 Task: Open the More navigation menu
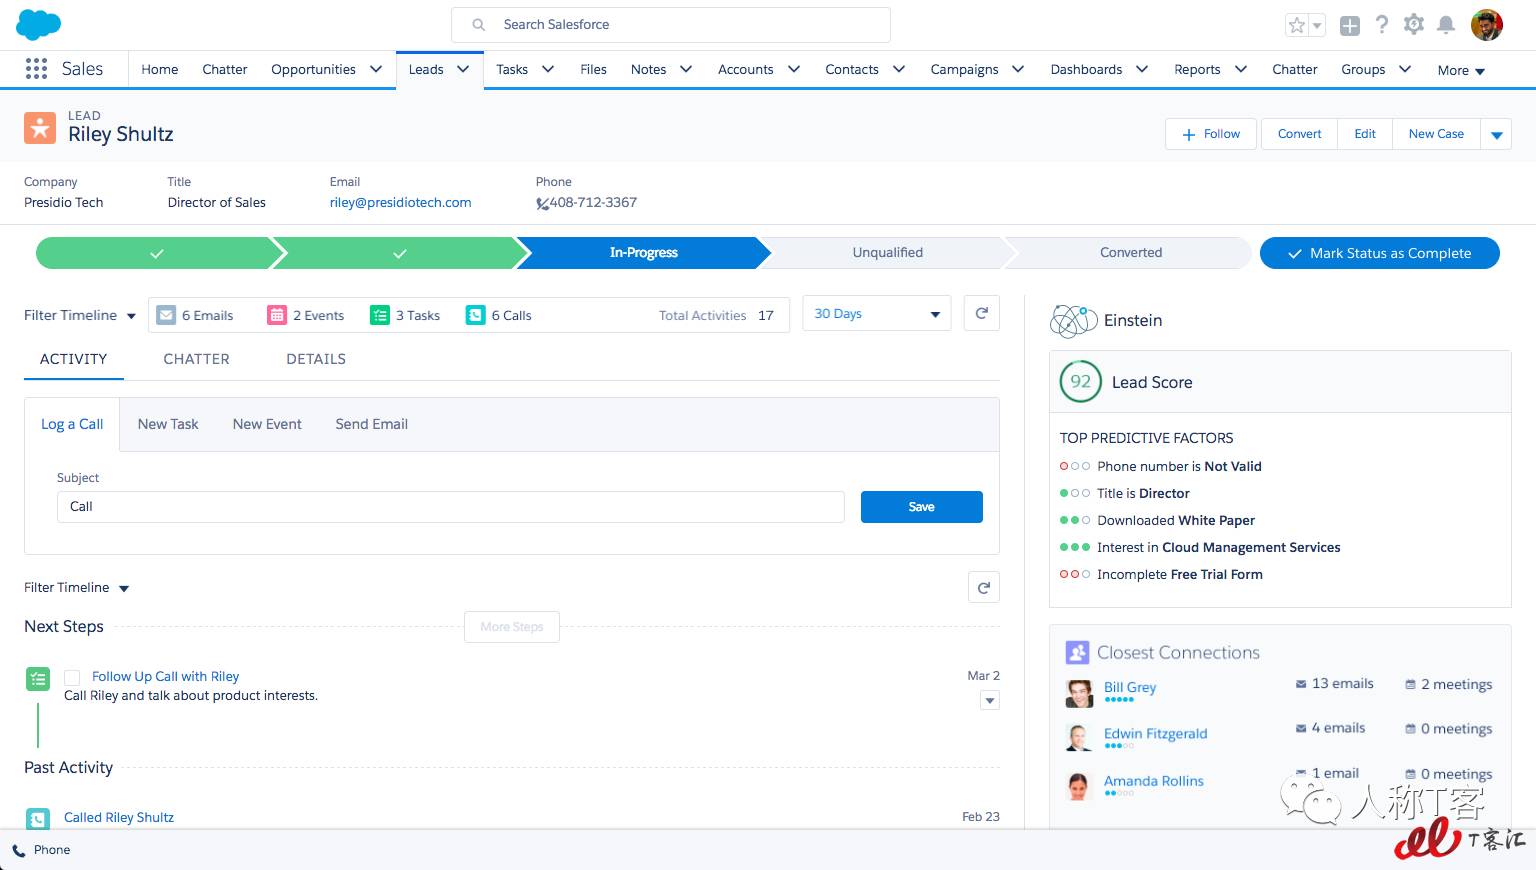click(1460, 70)
